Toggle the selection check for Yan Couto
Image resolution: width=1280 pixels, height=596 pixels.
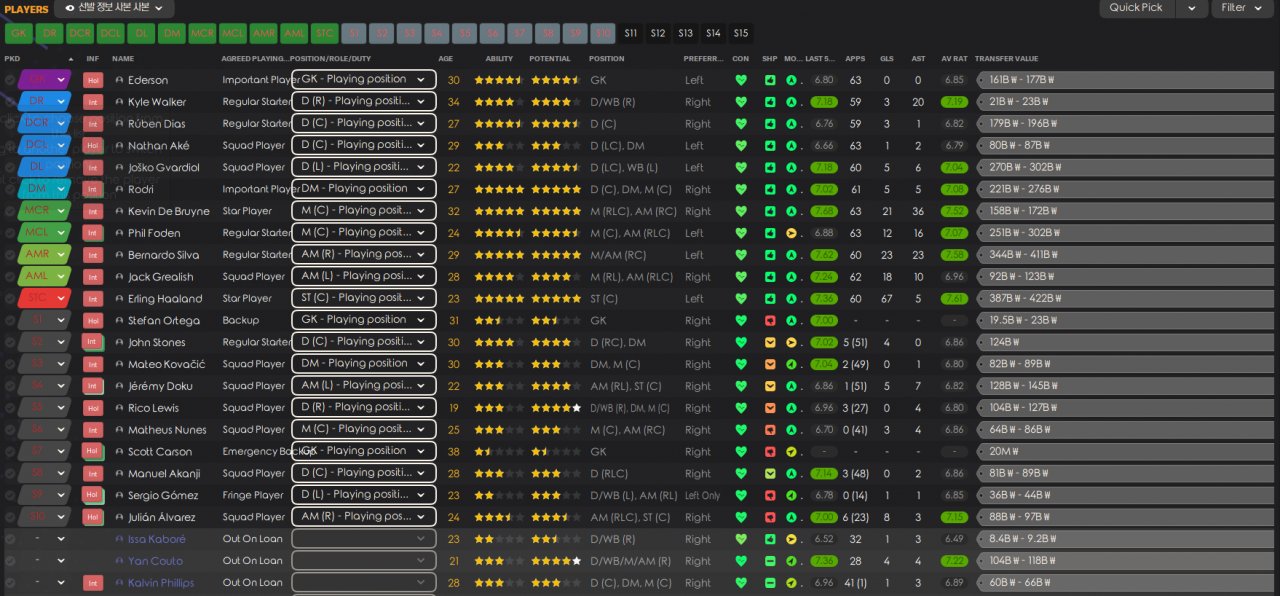point(10,561)
